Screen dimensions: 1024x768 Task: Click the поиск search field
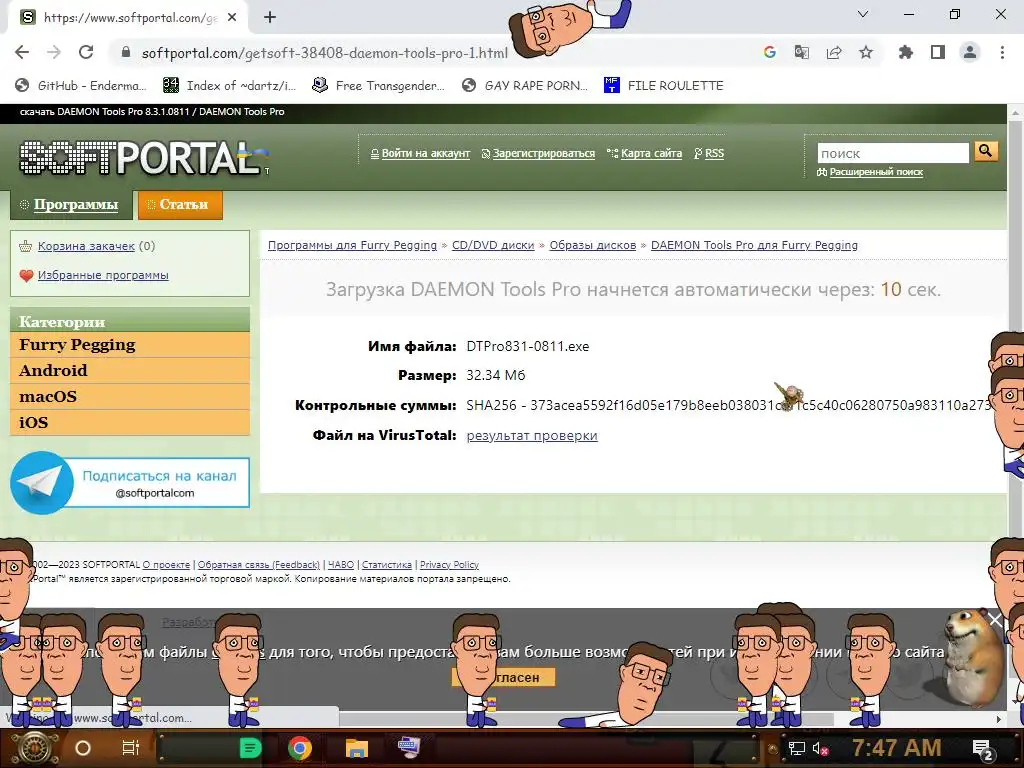(x=893, y=153)
